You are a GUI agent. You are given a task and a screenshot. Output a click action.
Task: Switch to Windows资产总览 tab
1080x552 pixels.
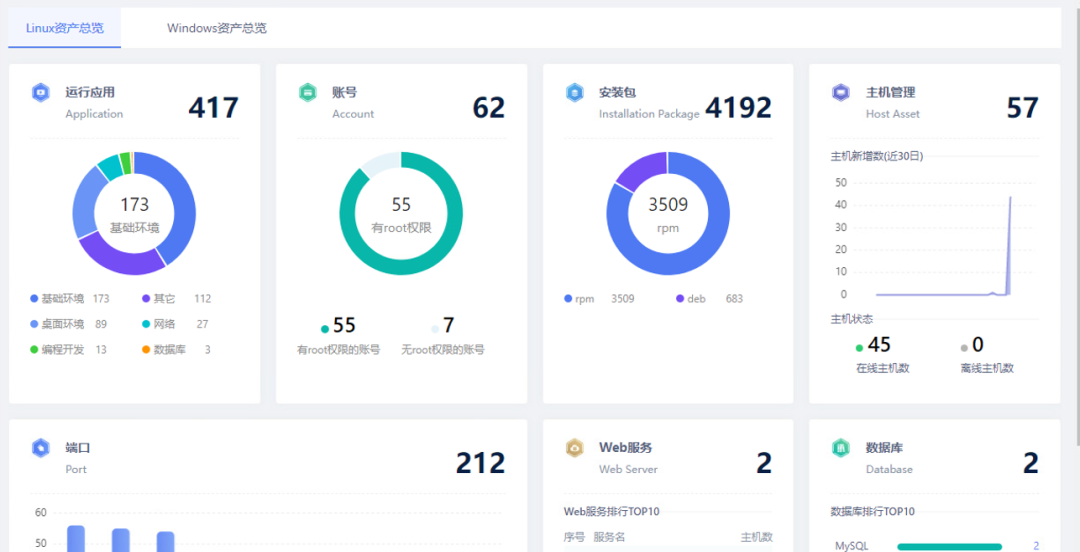217,28
